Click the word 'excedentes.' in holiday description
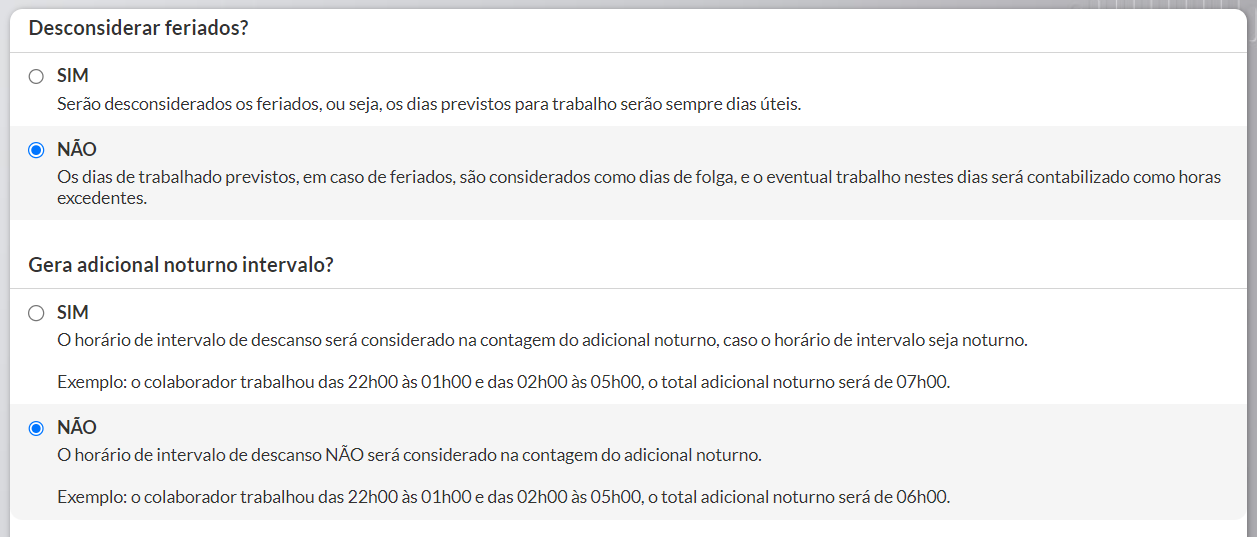The image size is (1257, 537). click(102, 198)
